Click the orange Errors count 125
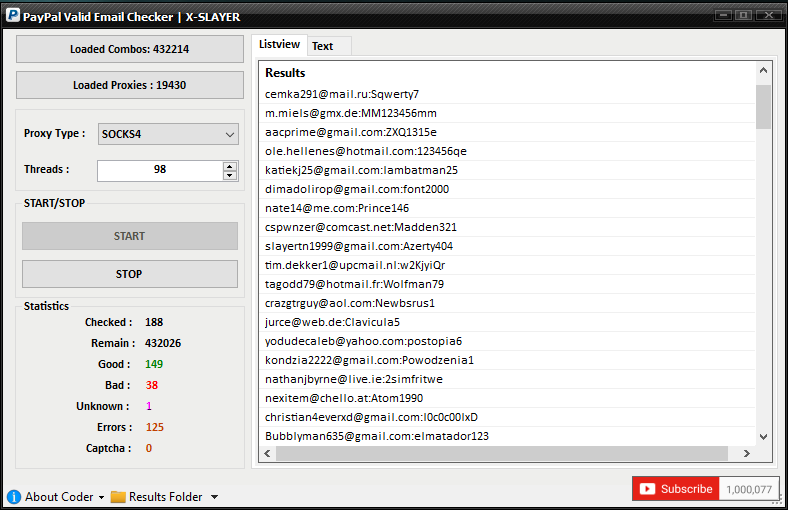 point(155,427)
